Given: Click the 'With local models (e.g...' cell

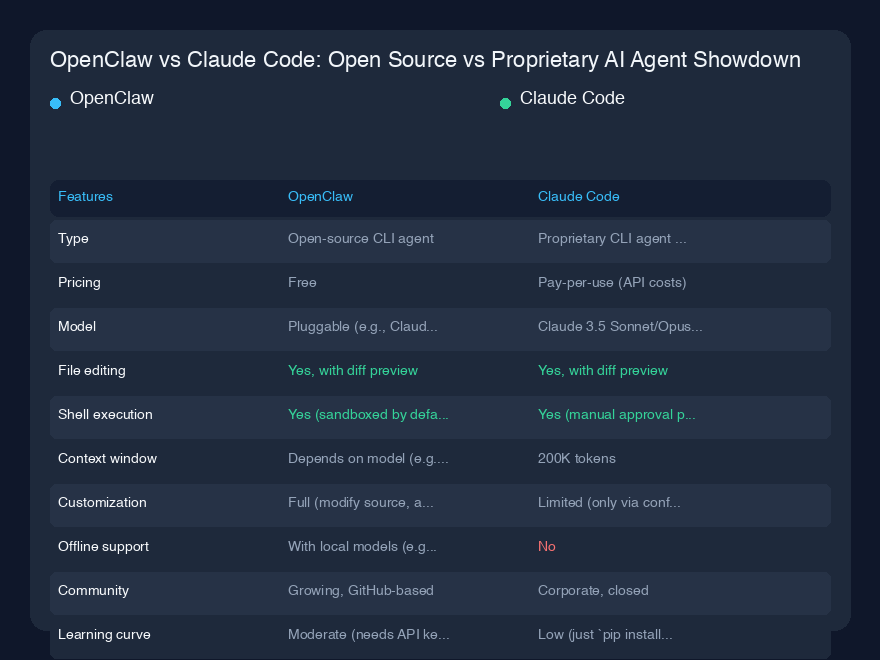Looking at the screenshot, I should (362, 547).
